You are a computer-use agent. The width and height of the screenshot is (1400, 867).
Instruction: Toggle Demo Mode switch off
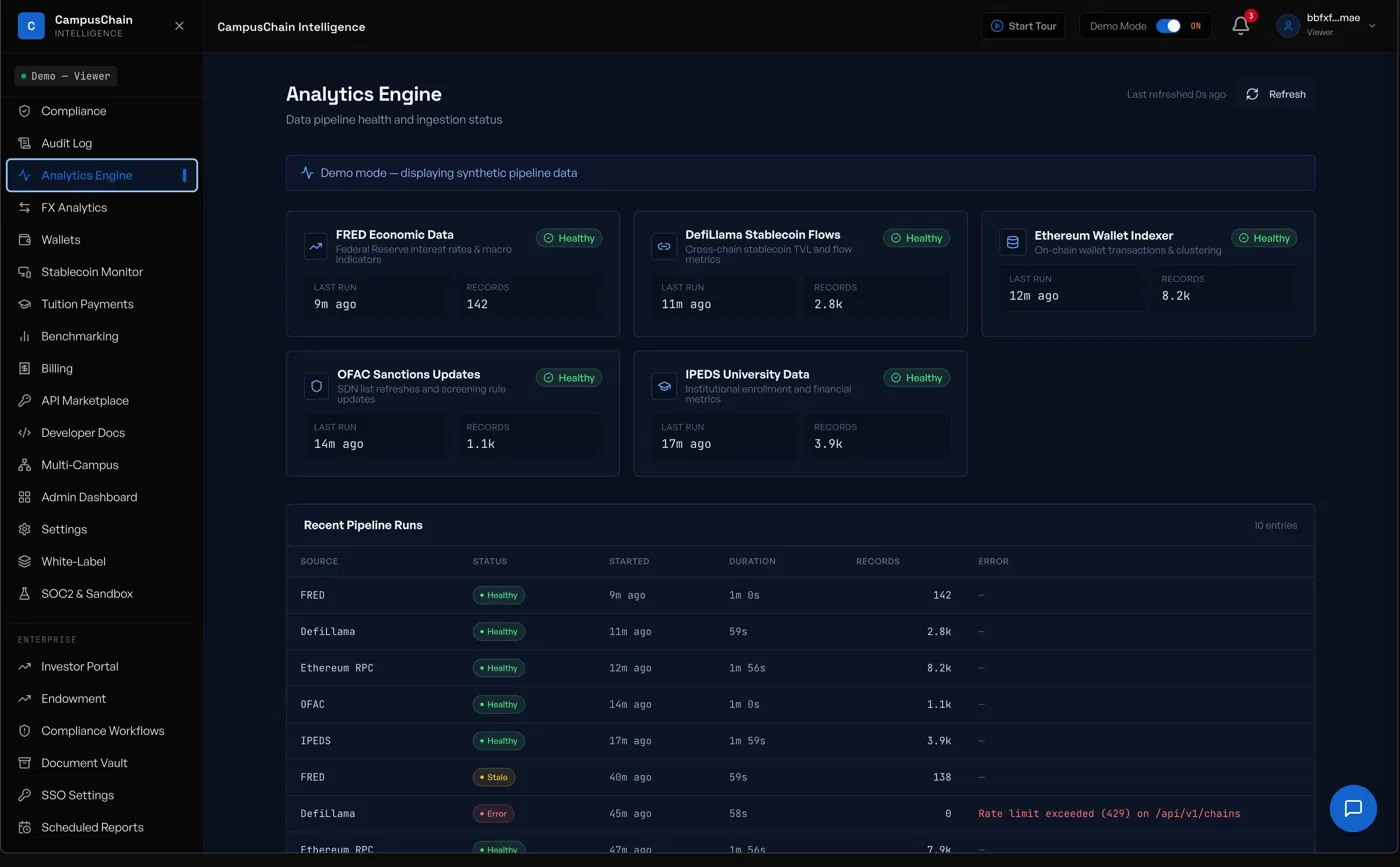click(x=1168, y=26)
